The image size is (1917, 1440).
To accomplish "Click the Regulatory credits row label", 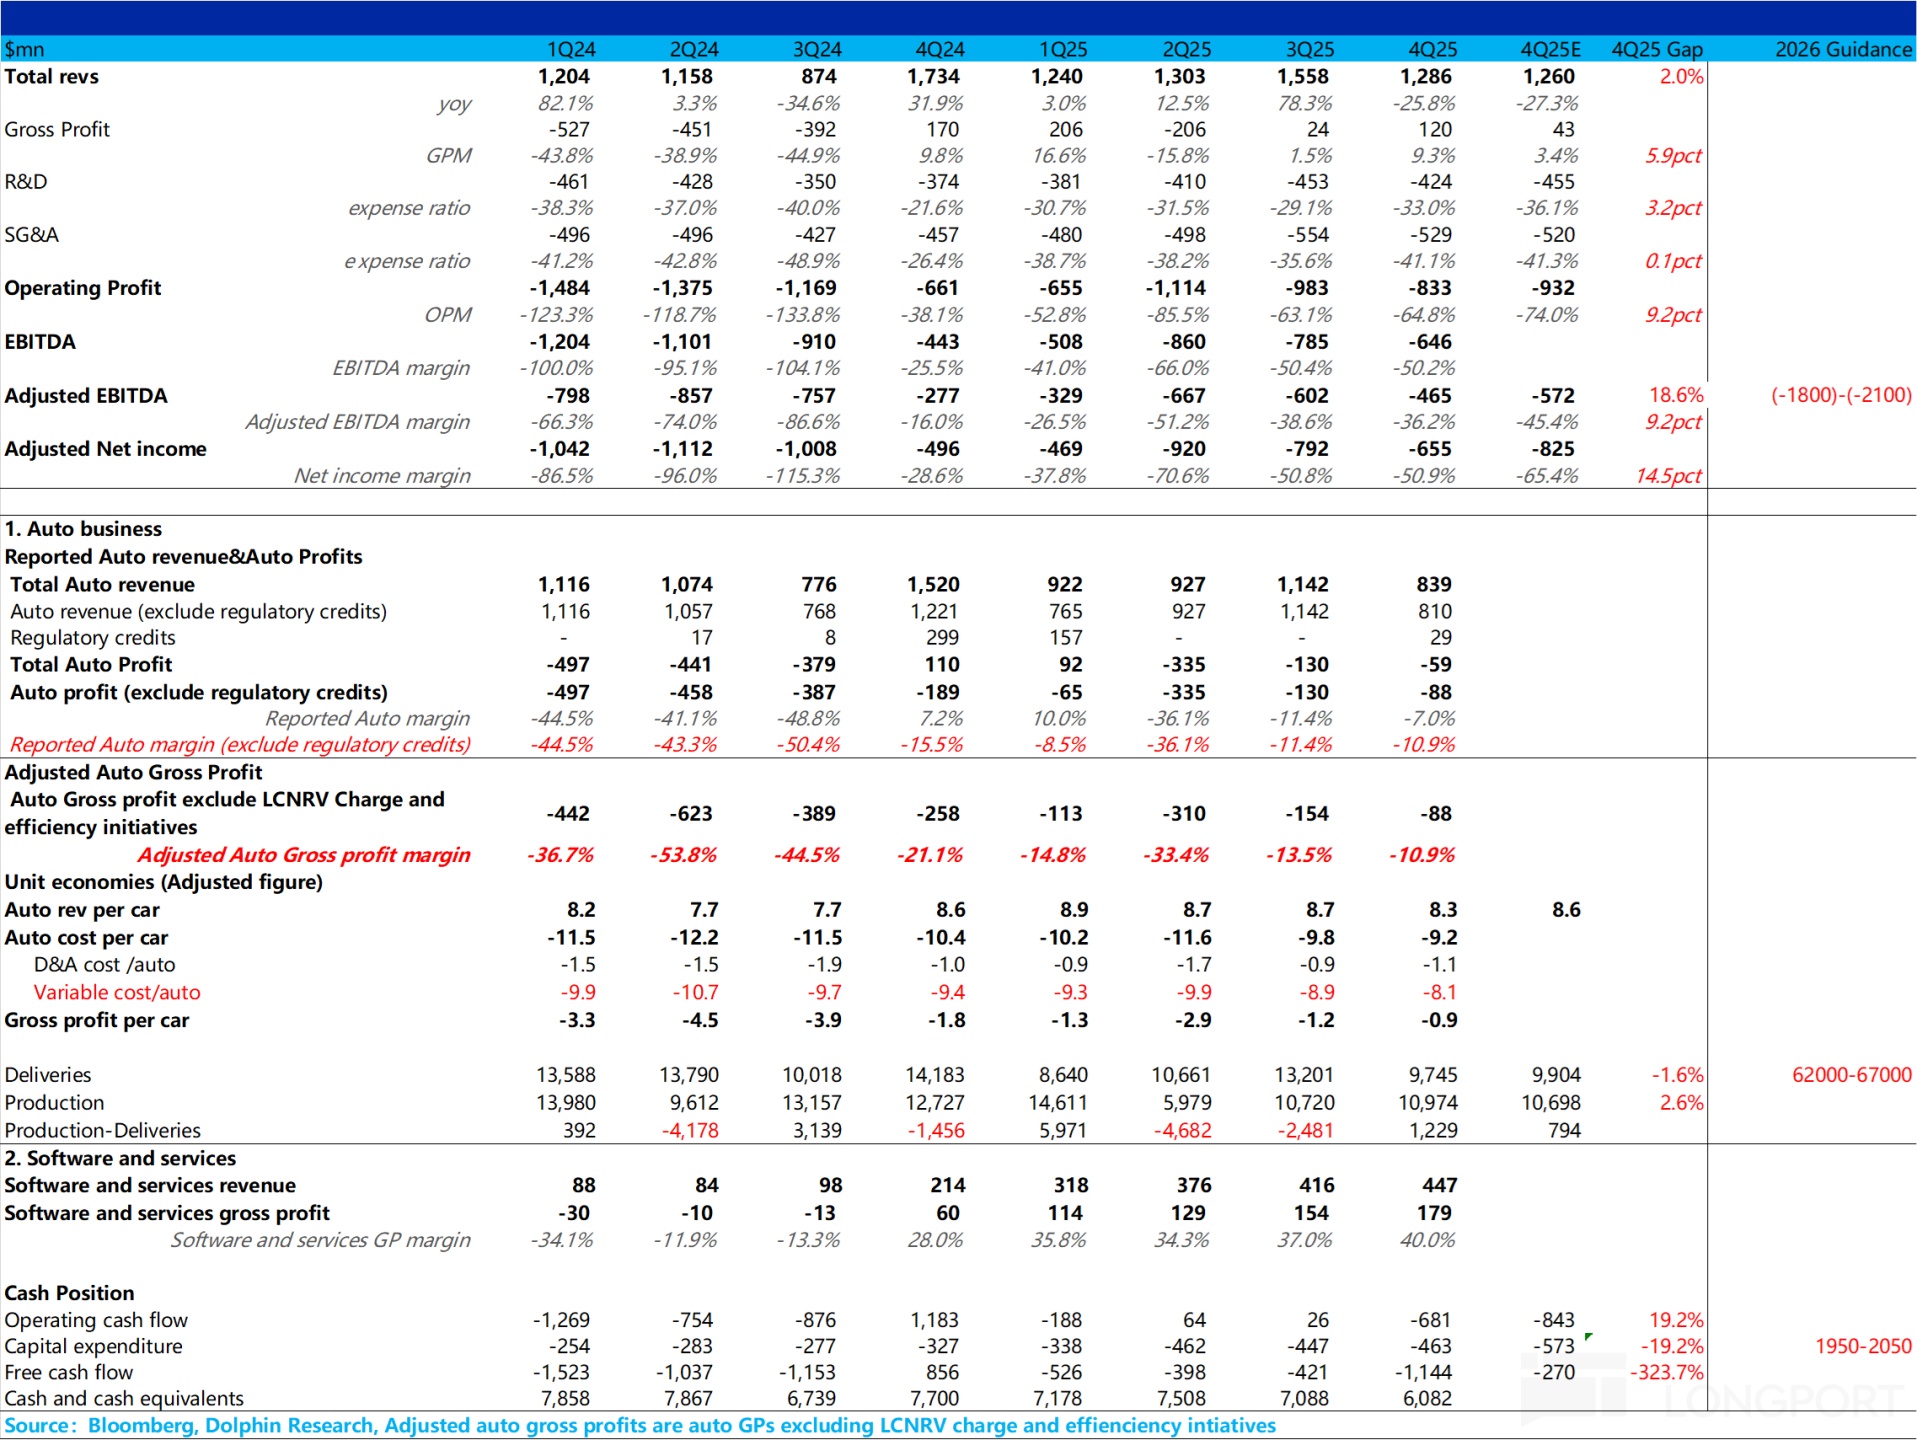I will tap(93, 637).
